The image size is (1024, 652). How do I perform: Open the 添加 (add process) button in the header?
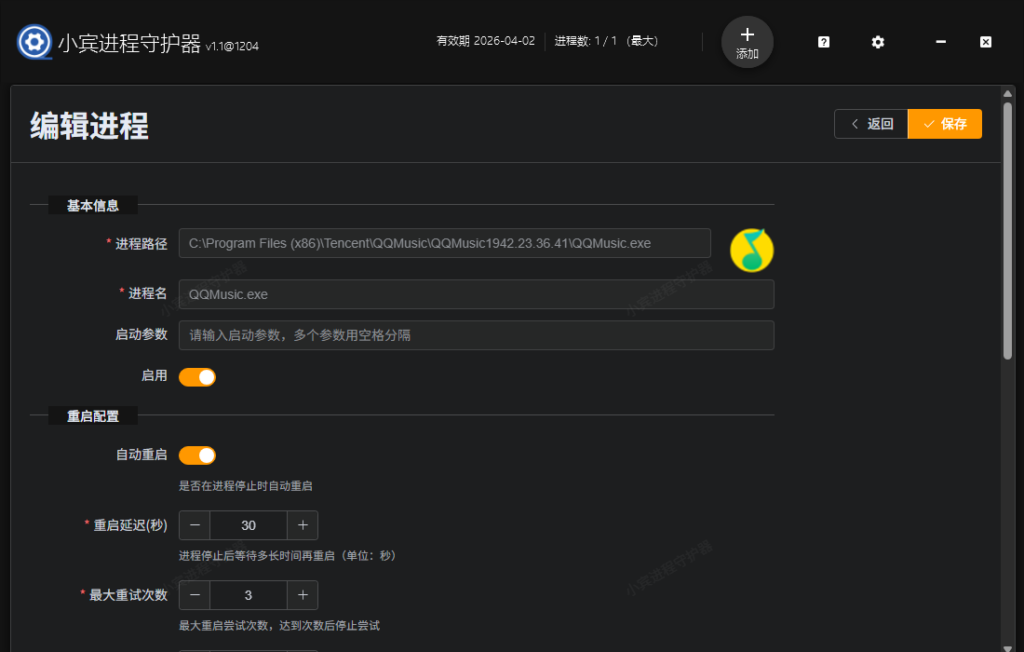[x=747, y=42]
